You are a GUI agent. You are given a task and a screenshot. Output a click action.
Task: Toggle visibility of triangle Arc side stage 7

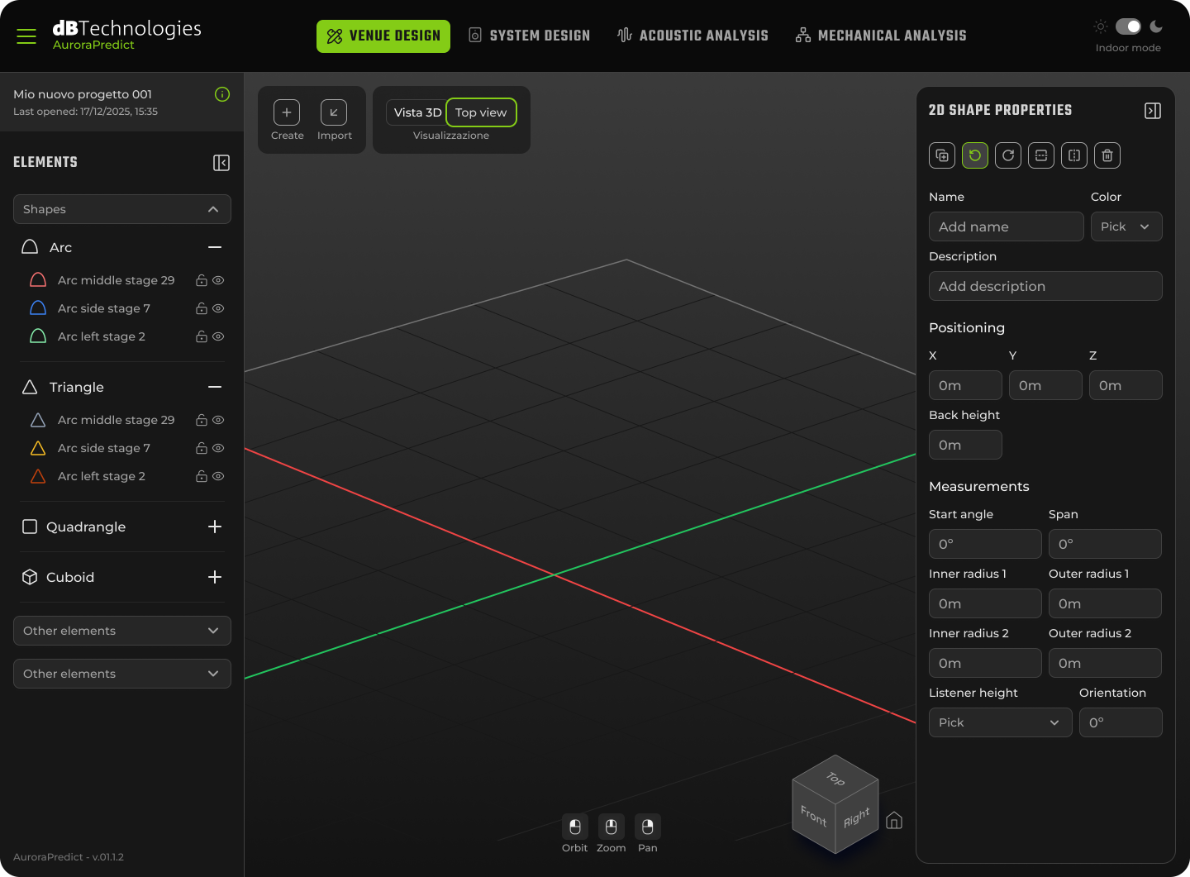coord(218,448)
